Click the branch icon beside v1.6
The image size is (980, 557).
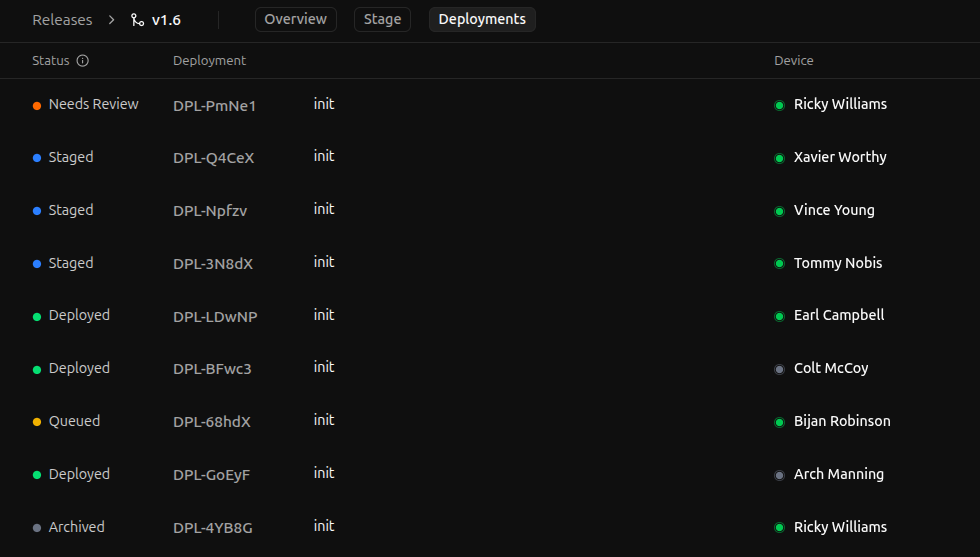pyautogui.click(x=137, y=20)
